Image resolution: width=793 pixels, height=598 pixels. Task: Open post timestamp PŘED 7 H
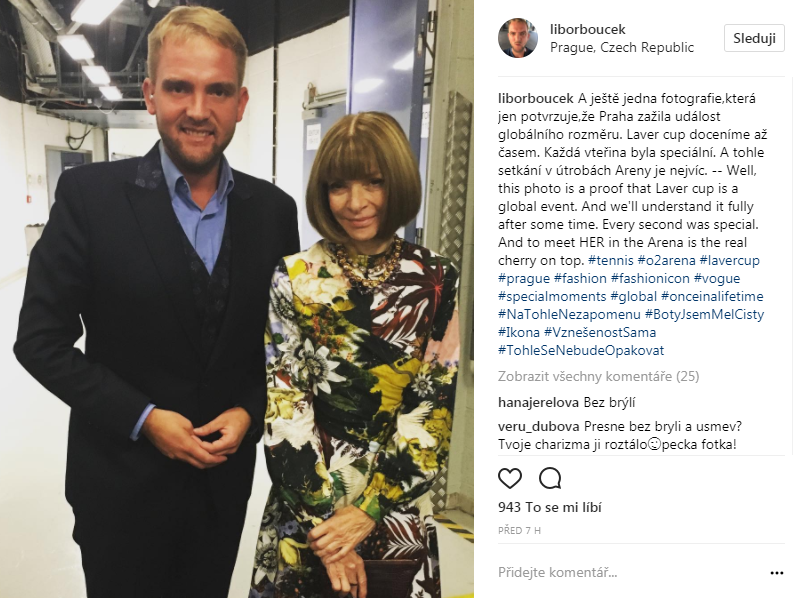(x=519, y=531)
